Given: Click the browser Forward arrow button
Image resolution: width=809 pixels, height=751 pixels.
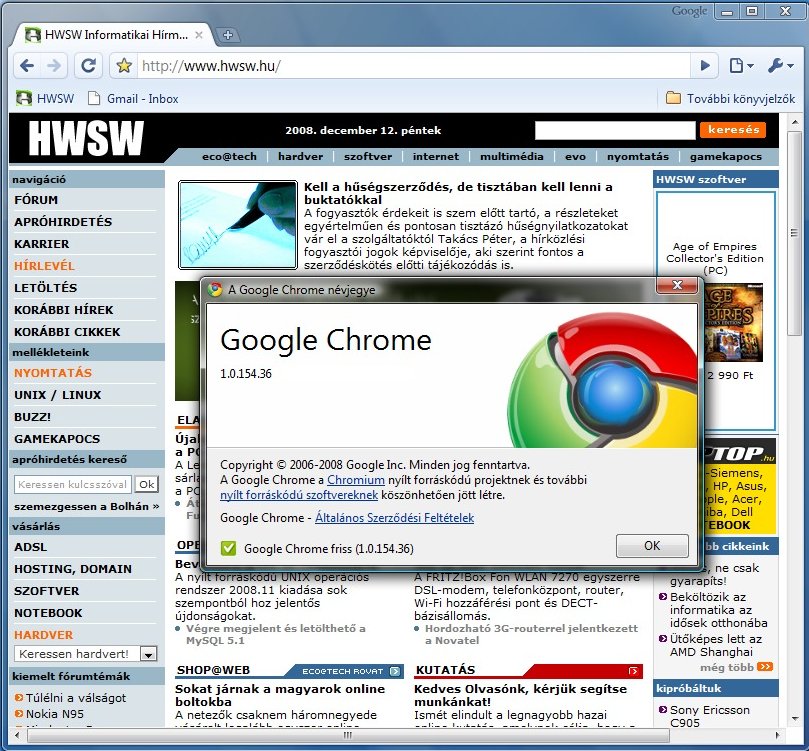Looking at the screenshot, I should click(54, 66).
